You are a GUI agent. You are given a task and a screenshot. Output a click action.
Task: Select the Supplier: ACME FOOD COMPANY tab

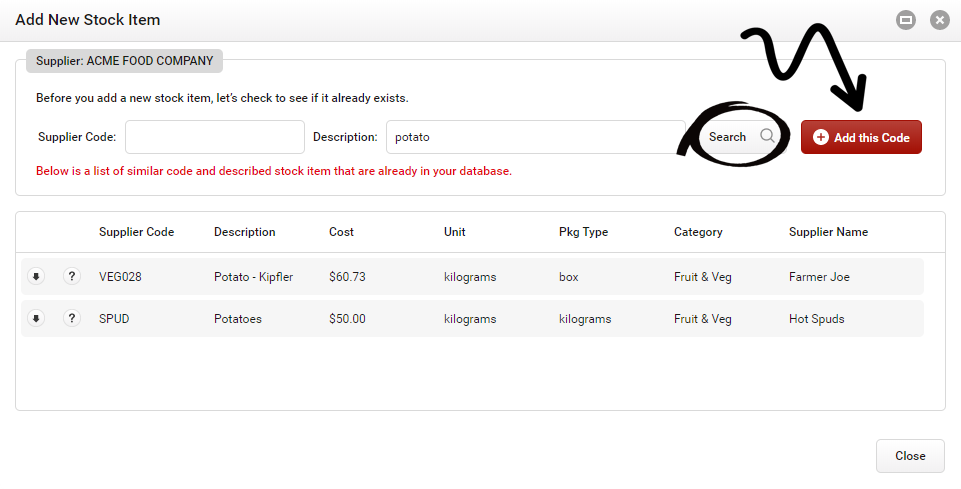pos(125,61)
